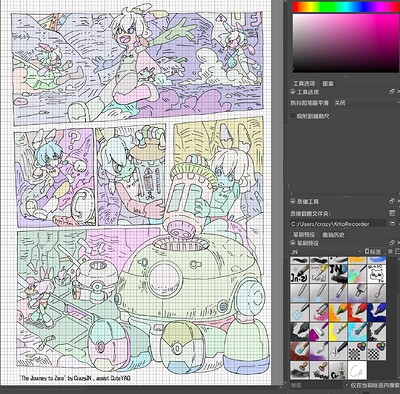Open the JN brush tag dropdown
400x394 pixels.
[x=326, y=252]
